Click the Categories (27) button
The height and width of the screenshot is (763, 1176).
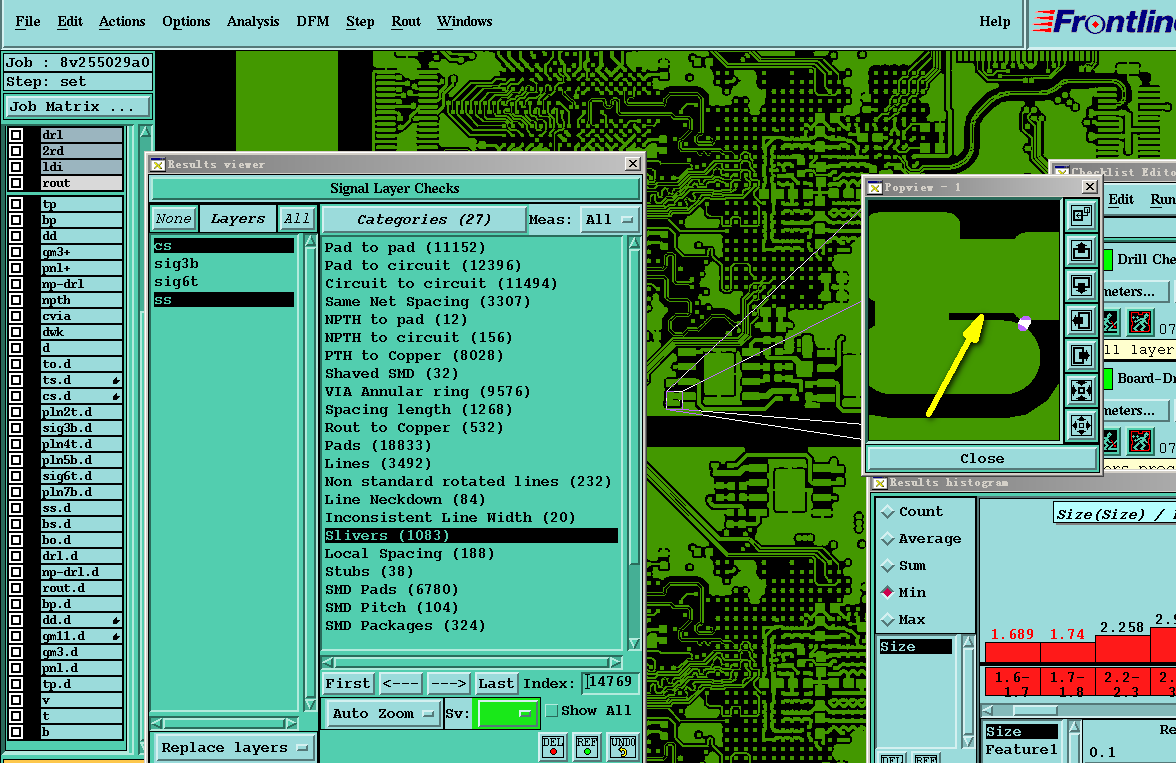point(424,220)
